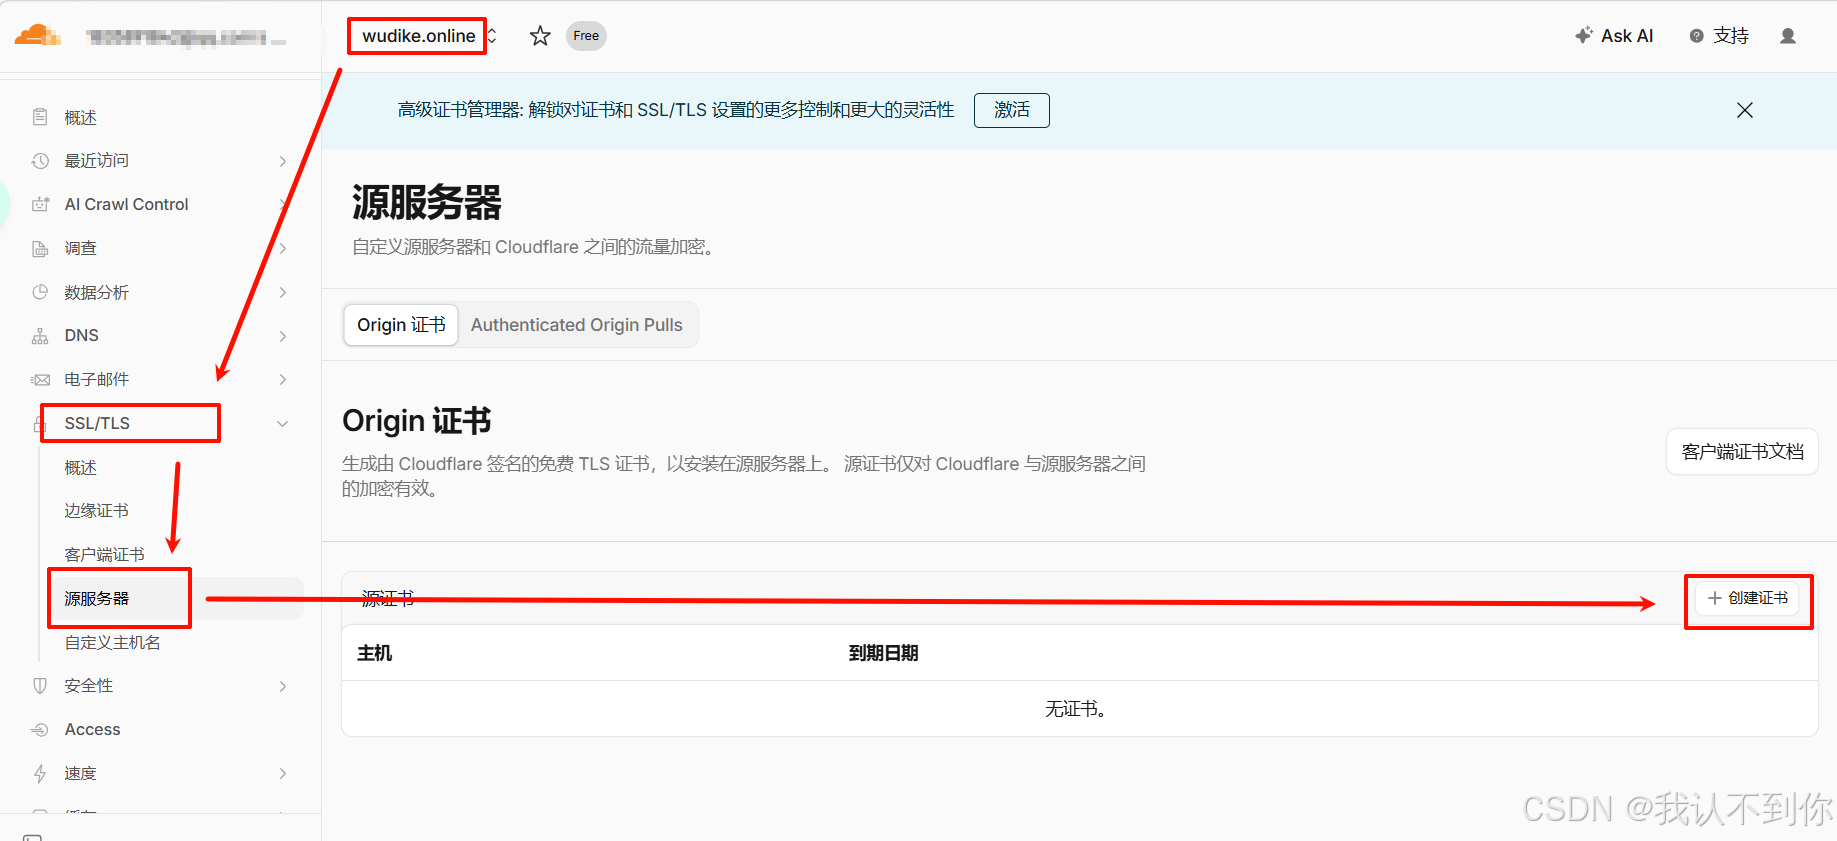Click the Ask AI sparkle icon
Image resolution: width=1837 pixels, height=841 pixels.
(1584, 35)
